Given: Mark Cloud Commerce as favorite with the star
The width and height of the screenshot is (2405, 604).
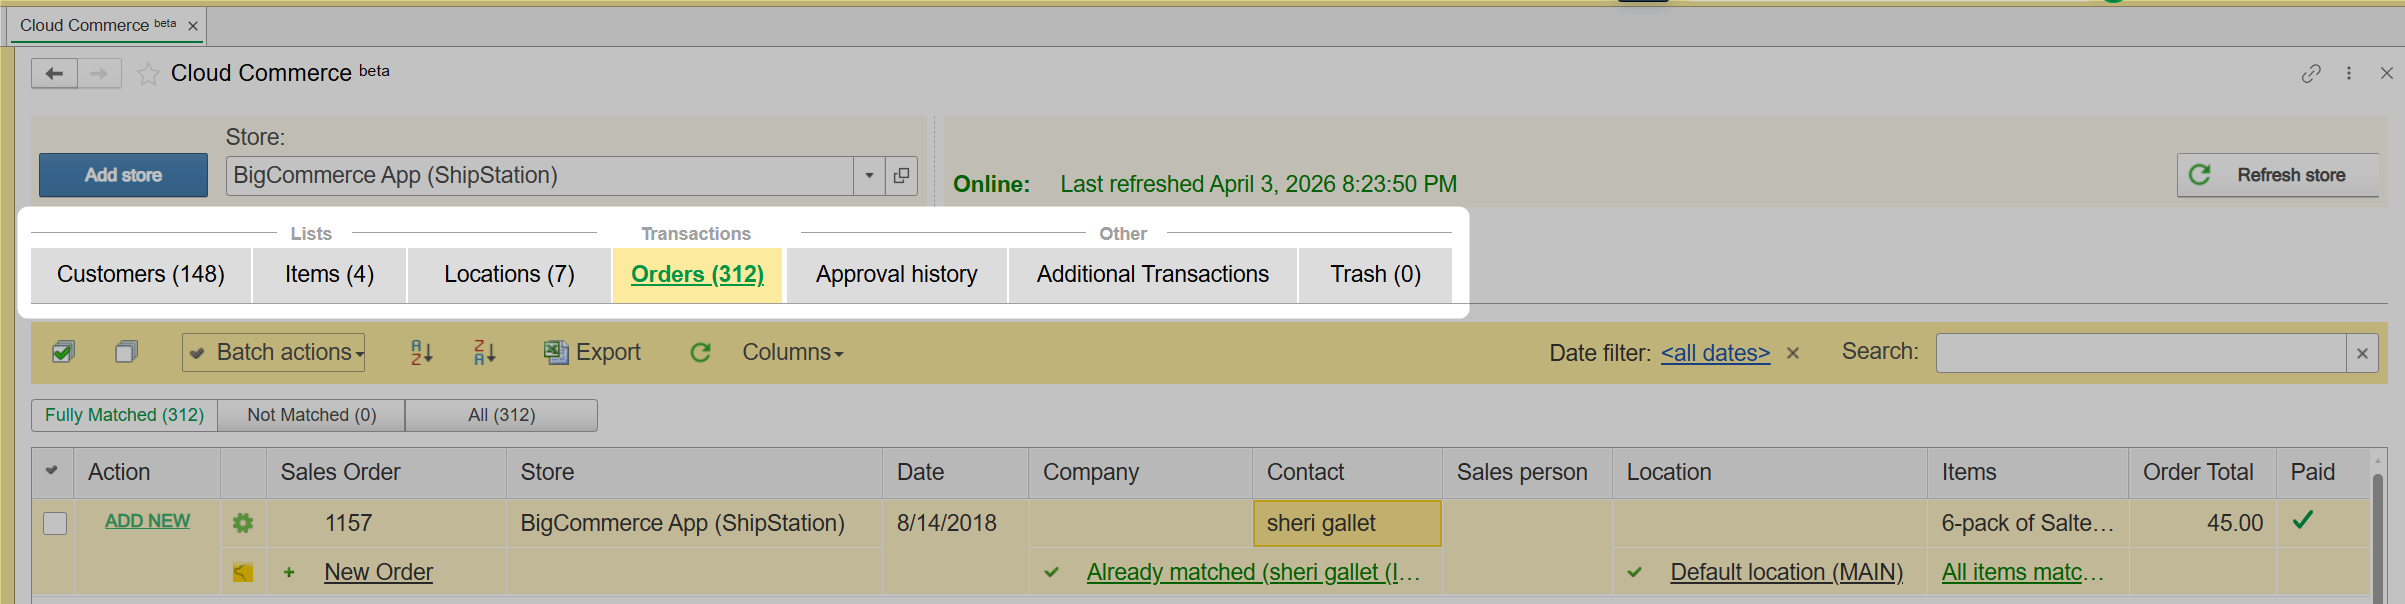Looking at the screenshot, I should (x=148, y=74).
